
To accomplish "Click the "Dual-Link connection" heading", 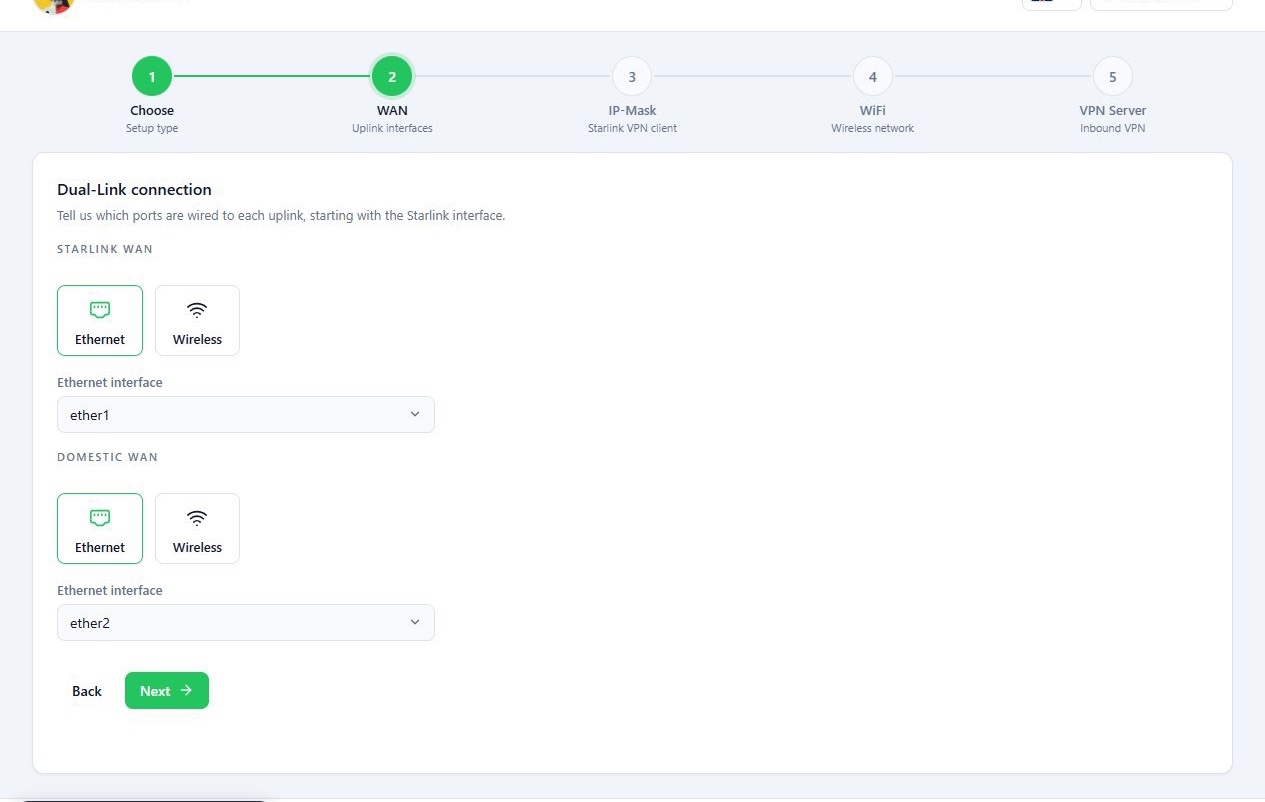I will tap(134, 190).
